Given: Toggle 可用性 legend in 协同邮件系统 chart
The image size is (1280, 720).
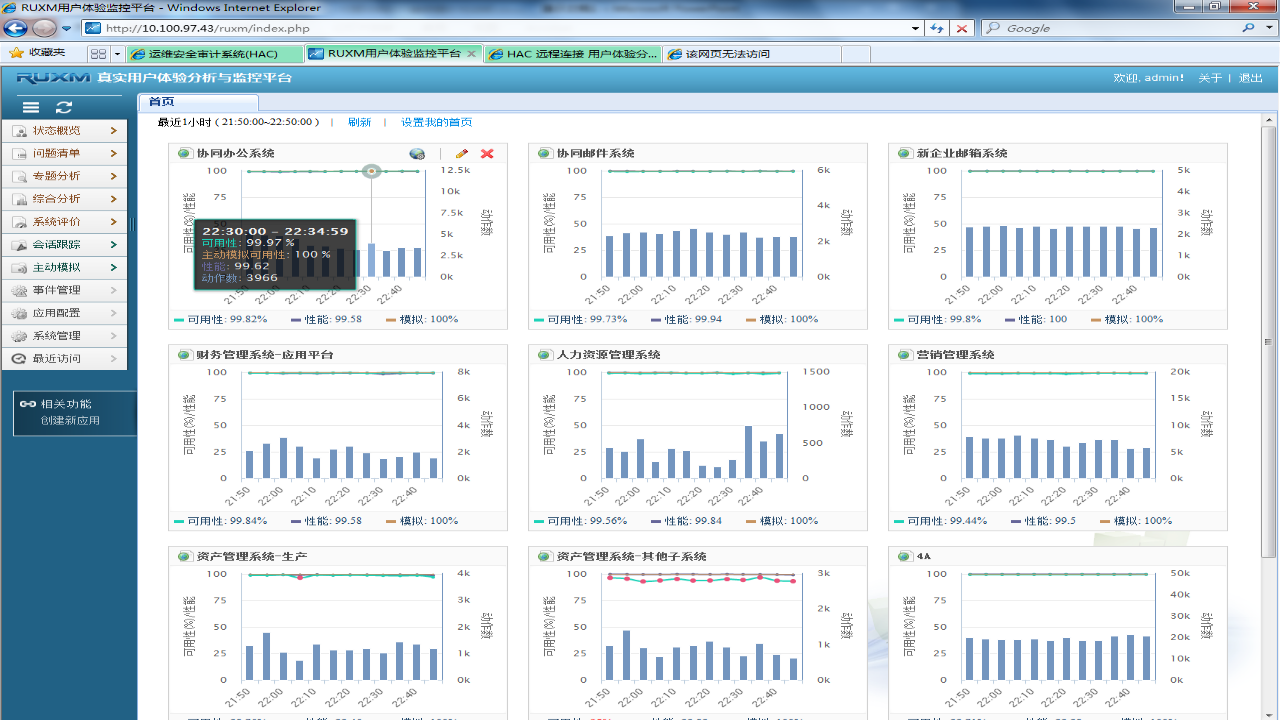Looking at the screenshot, I should pos(580,319).
